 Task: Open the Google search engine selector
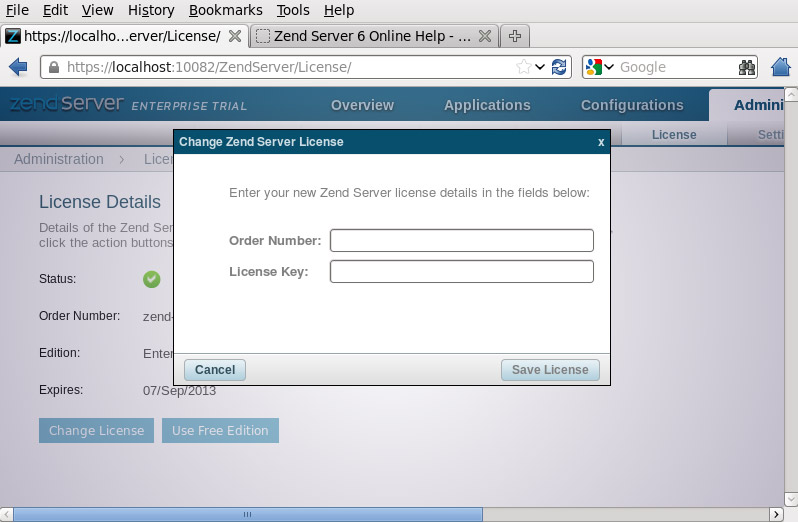click(x=600, y=67)
